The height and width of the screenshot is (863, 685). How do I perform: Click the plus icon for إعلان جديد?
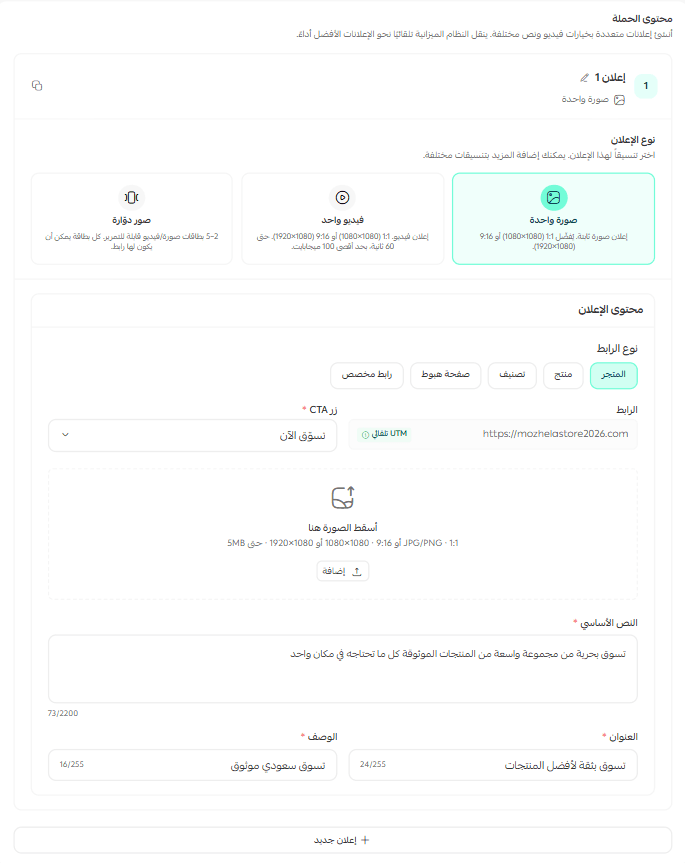point(365,840)
